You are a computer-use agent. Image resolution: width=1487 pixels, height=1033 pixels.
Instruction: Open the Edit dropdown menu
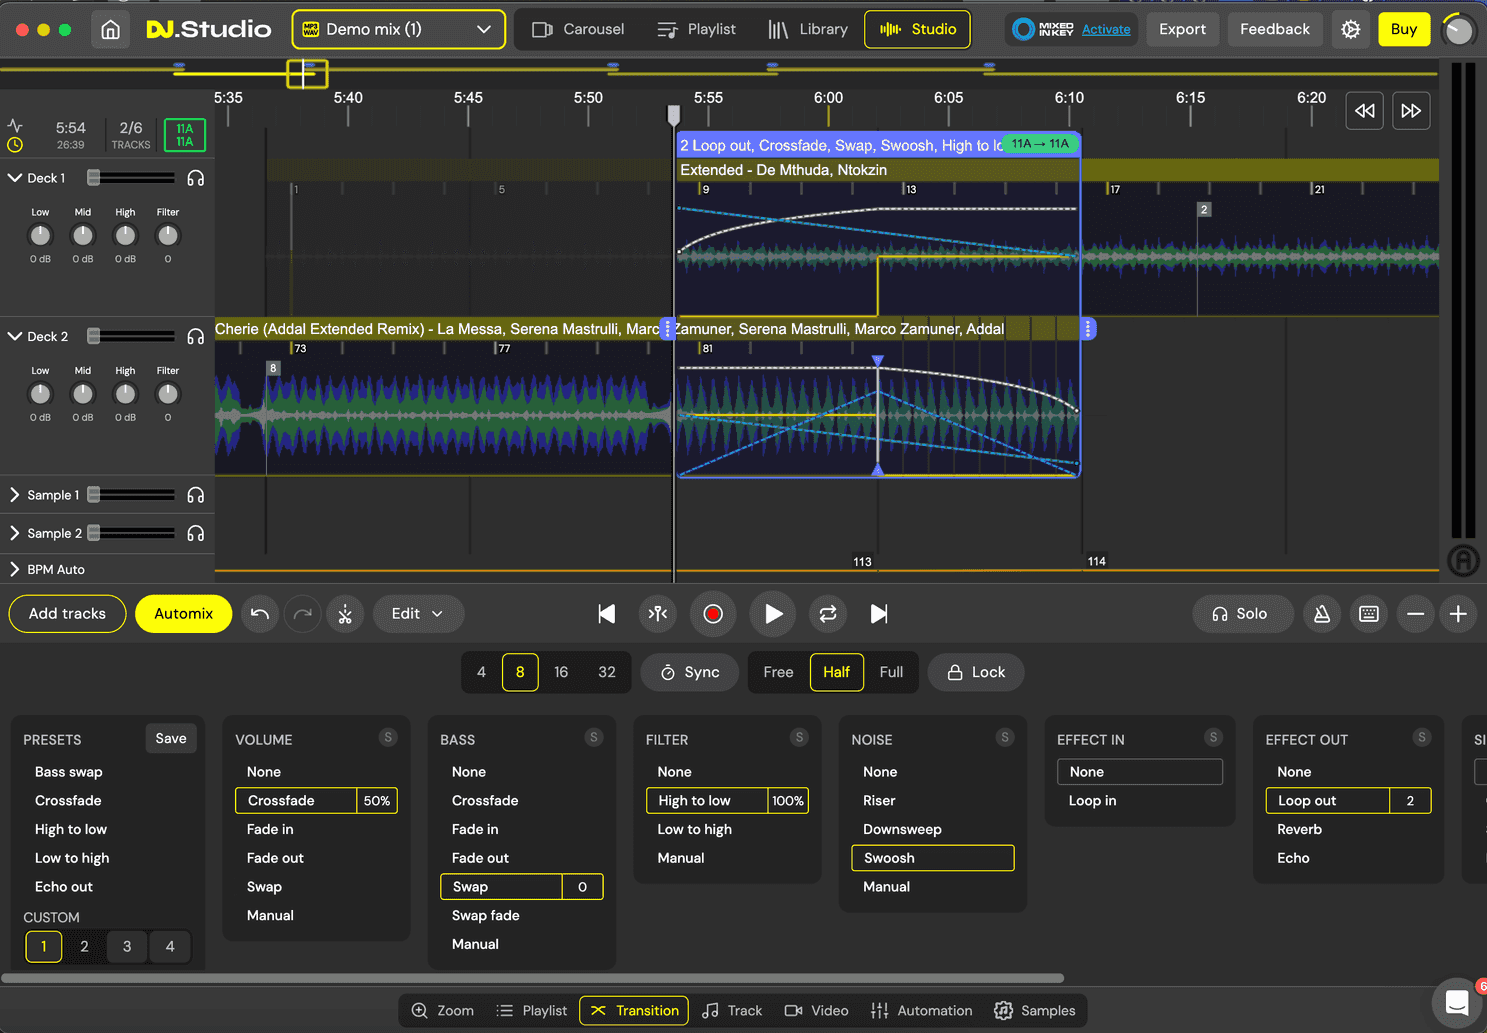(x=417, y=614)
